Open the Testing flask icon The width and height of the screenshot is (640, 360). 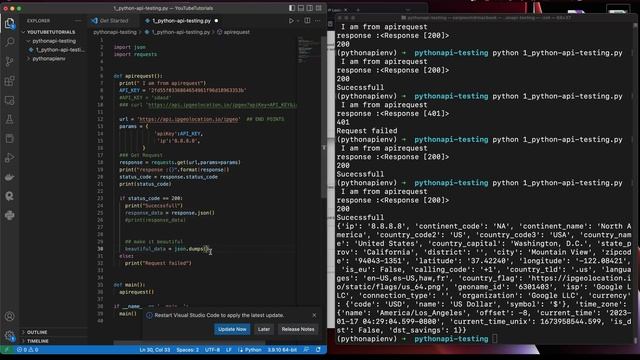(x=9, y=120)
